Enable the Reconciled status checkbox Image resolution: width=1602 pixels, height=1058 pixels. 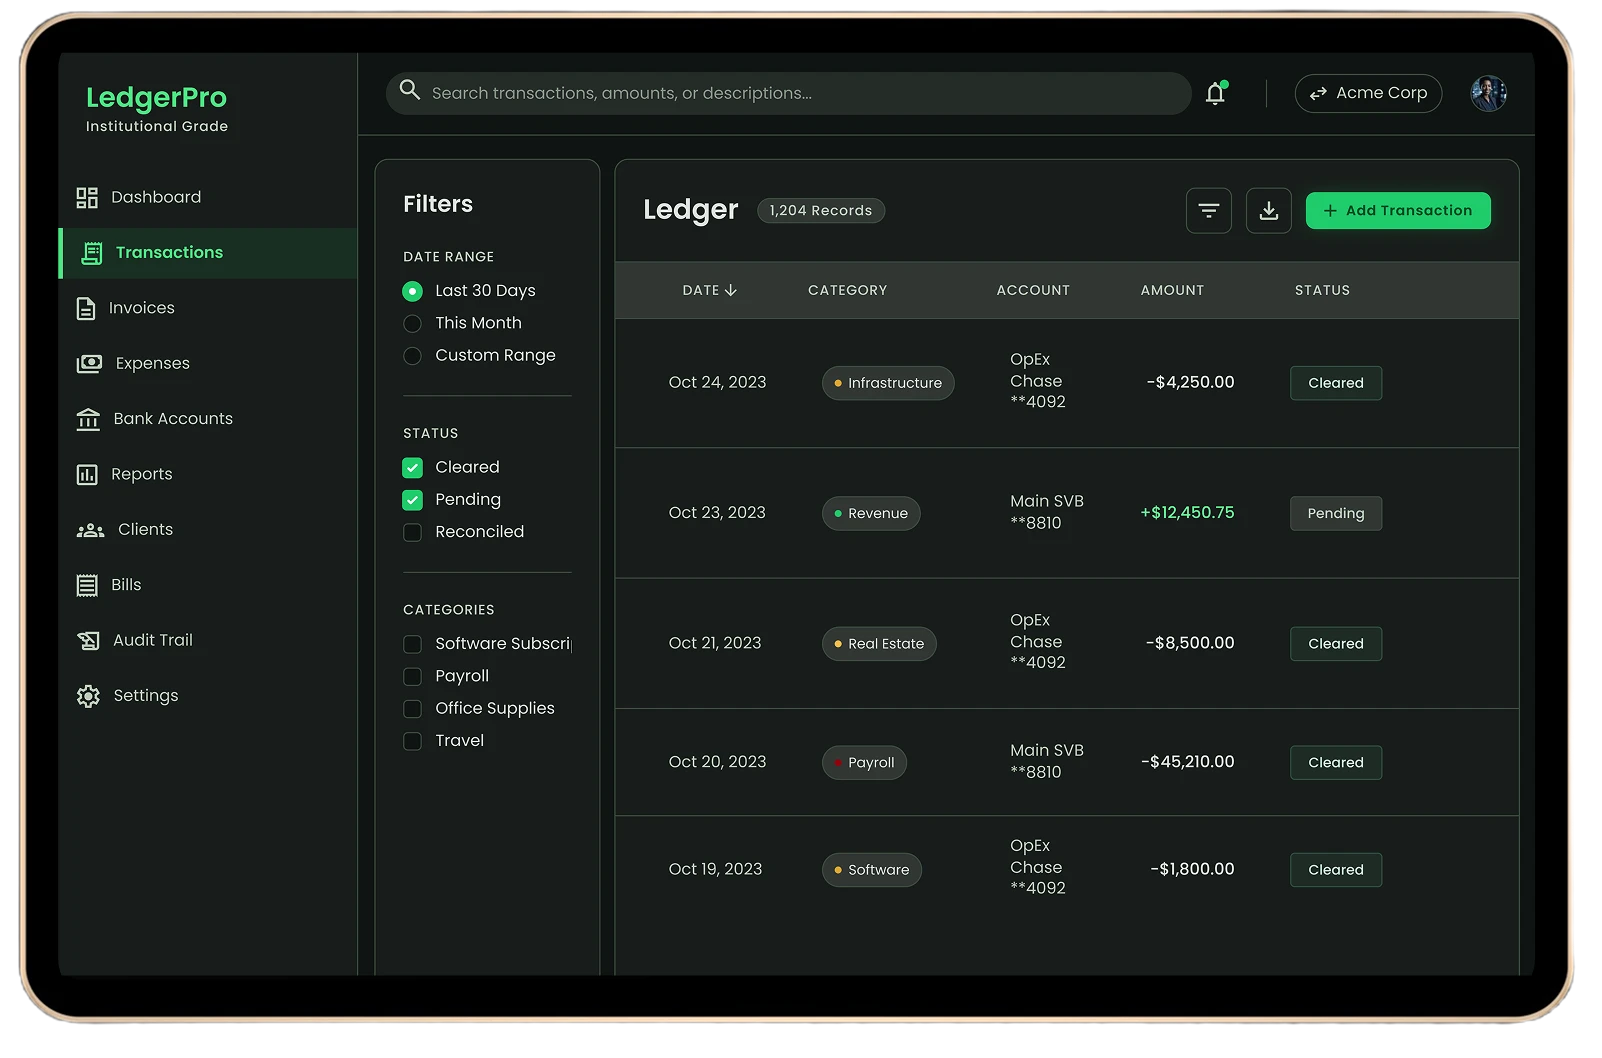412,533
